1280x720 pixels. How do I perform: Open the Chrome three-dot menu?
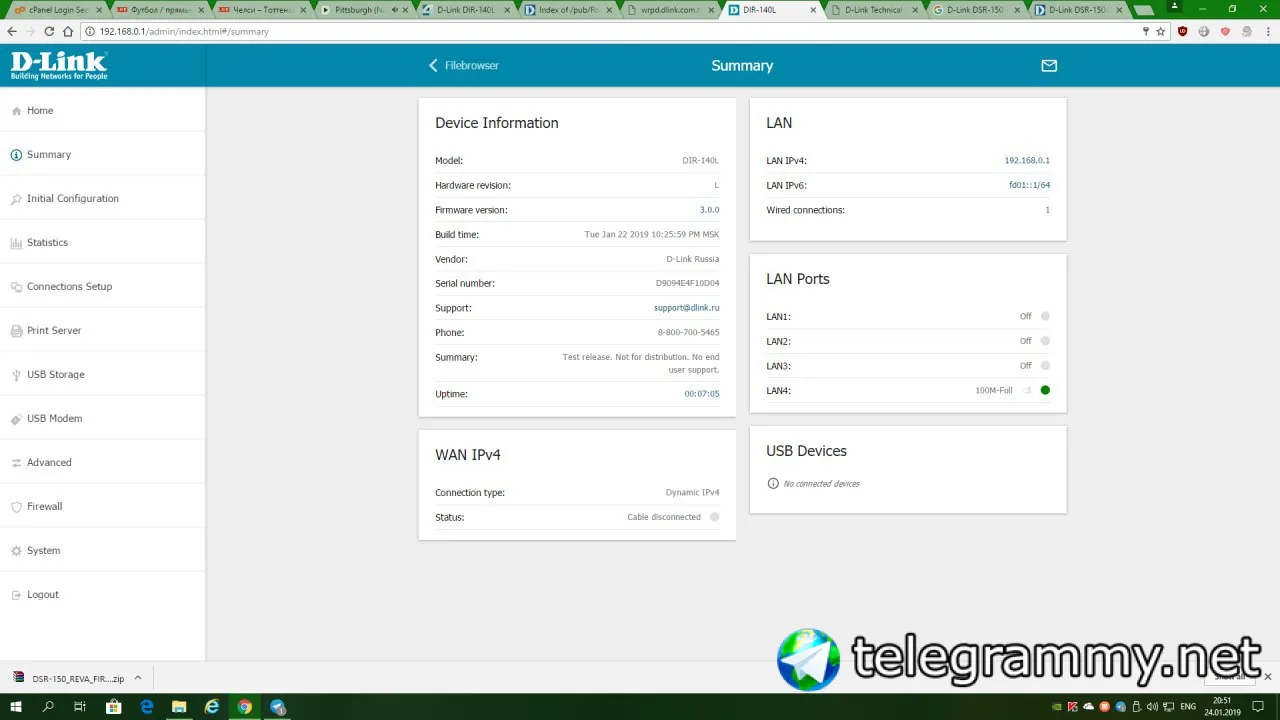(1267, 32)
